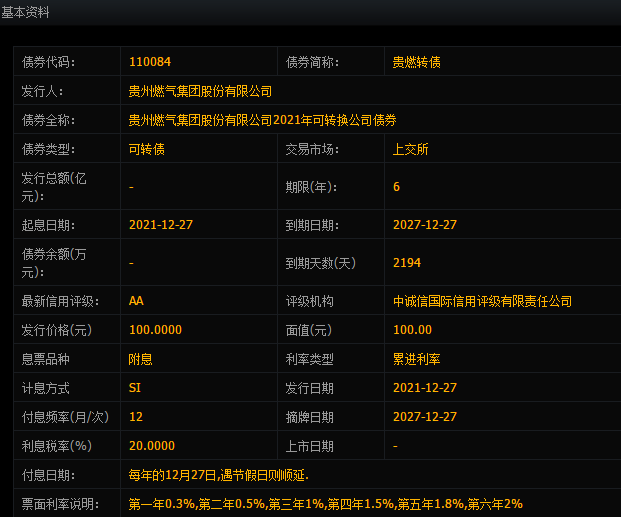Viewport: 621px width, 517px height.
Task: Click the 债券简称 label
Action: click(x=312, y=62)
